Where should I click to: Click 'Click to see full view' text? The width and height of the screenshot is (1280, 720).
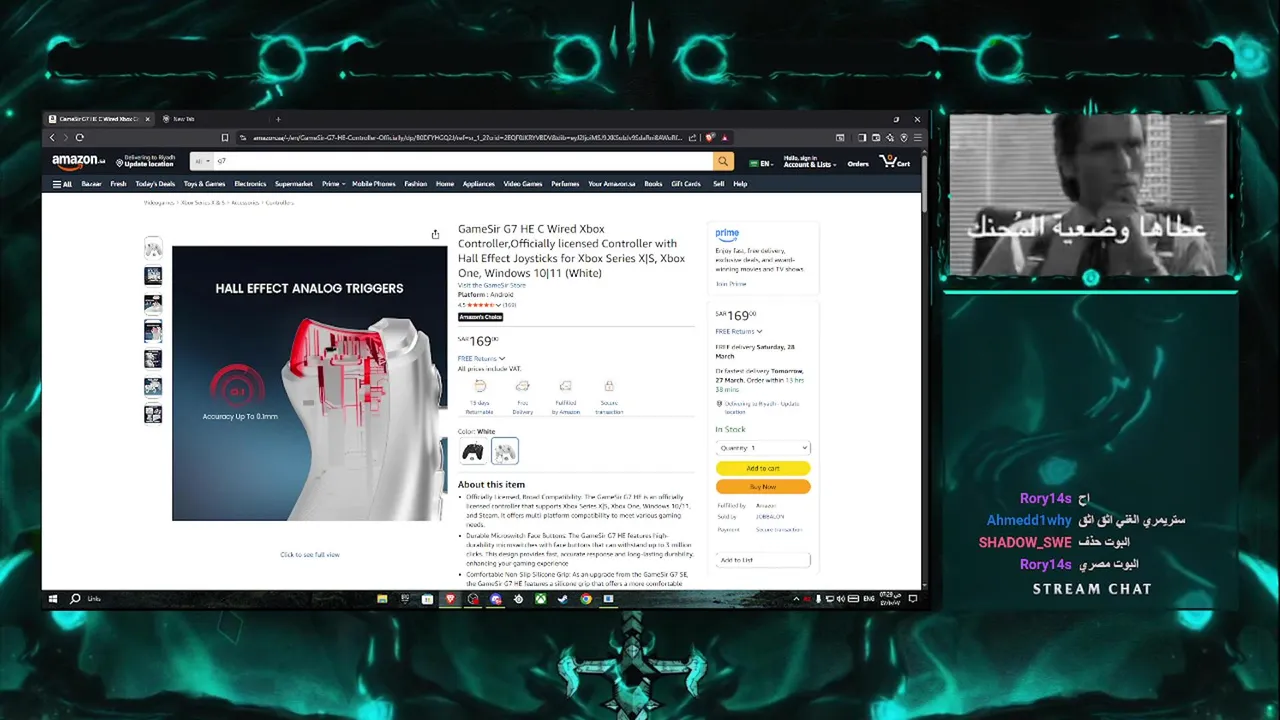click(310, 554)
